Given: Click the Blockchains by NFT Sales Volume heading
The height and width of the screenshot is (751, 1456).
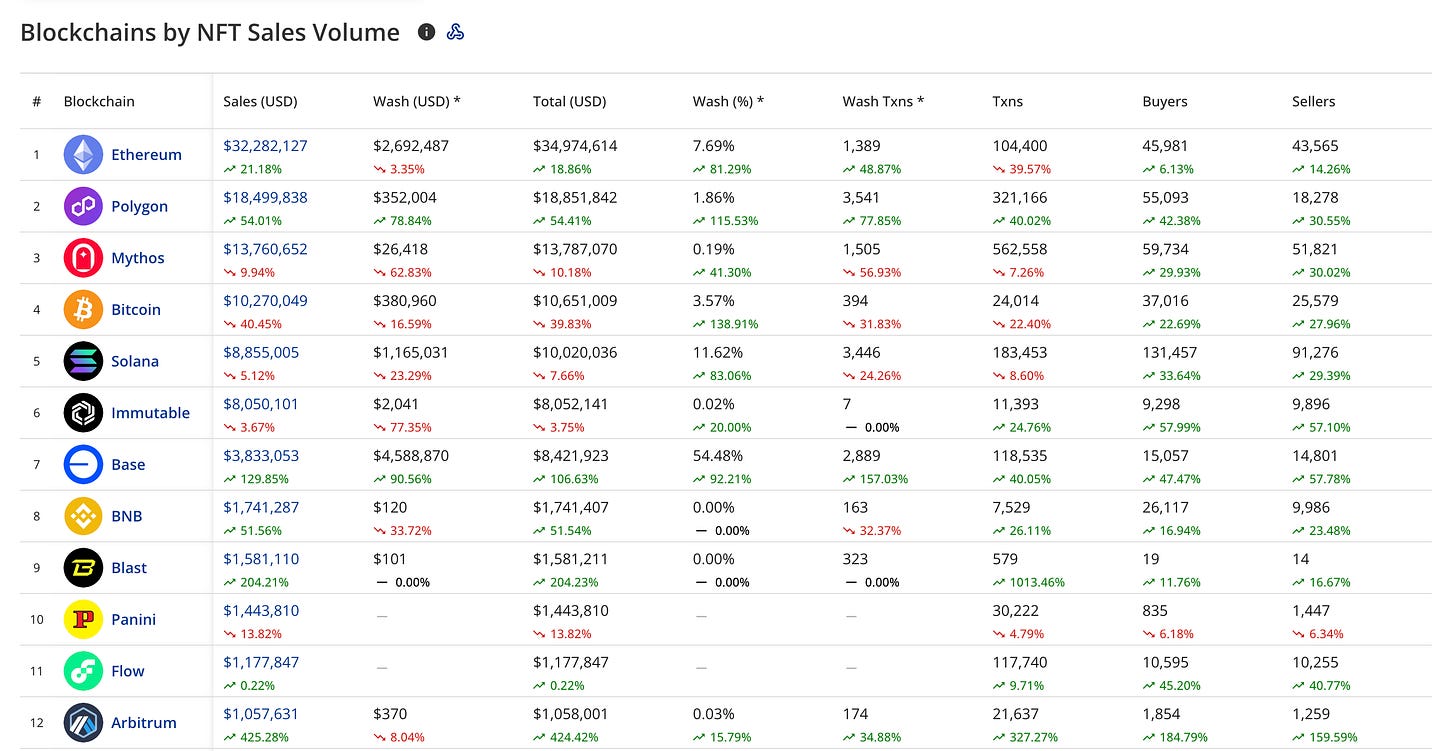Looking at the screenshot, I should pos(210,32).
